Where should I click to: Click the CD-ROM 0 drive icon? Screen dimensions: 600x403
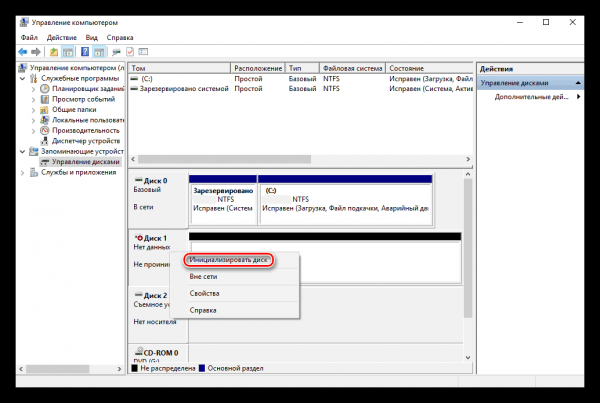pyautogui.click(x=139, y=352)
